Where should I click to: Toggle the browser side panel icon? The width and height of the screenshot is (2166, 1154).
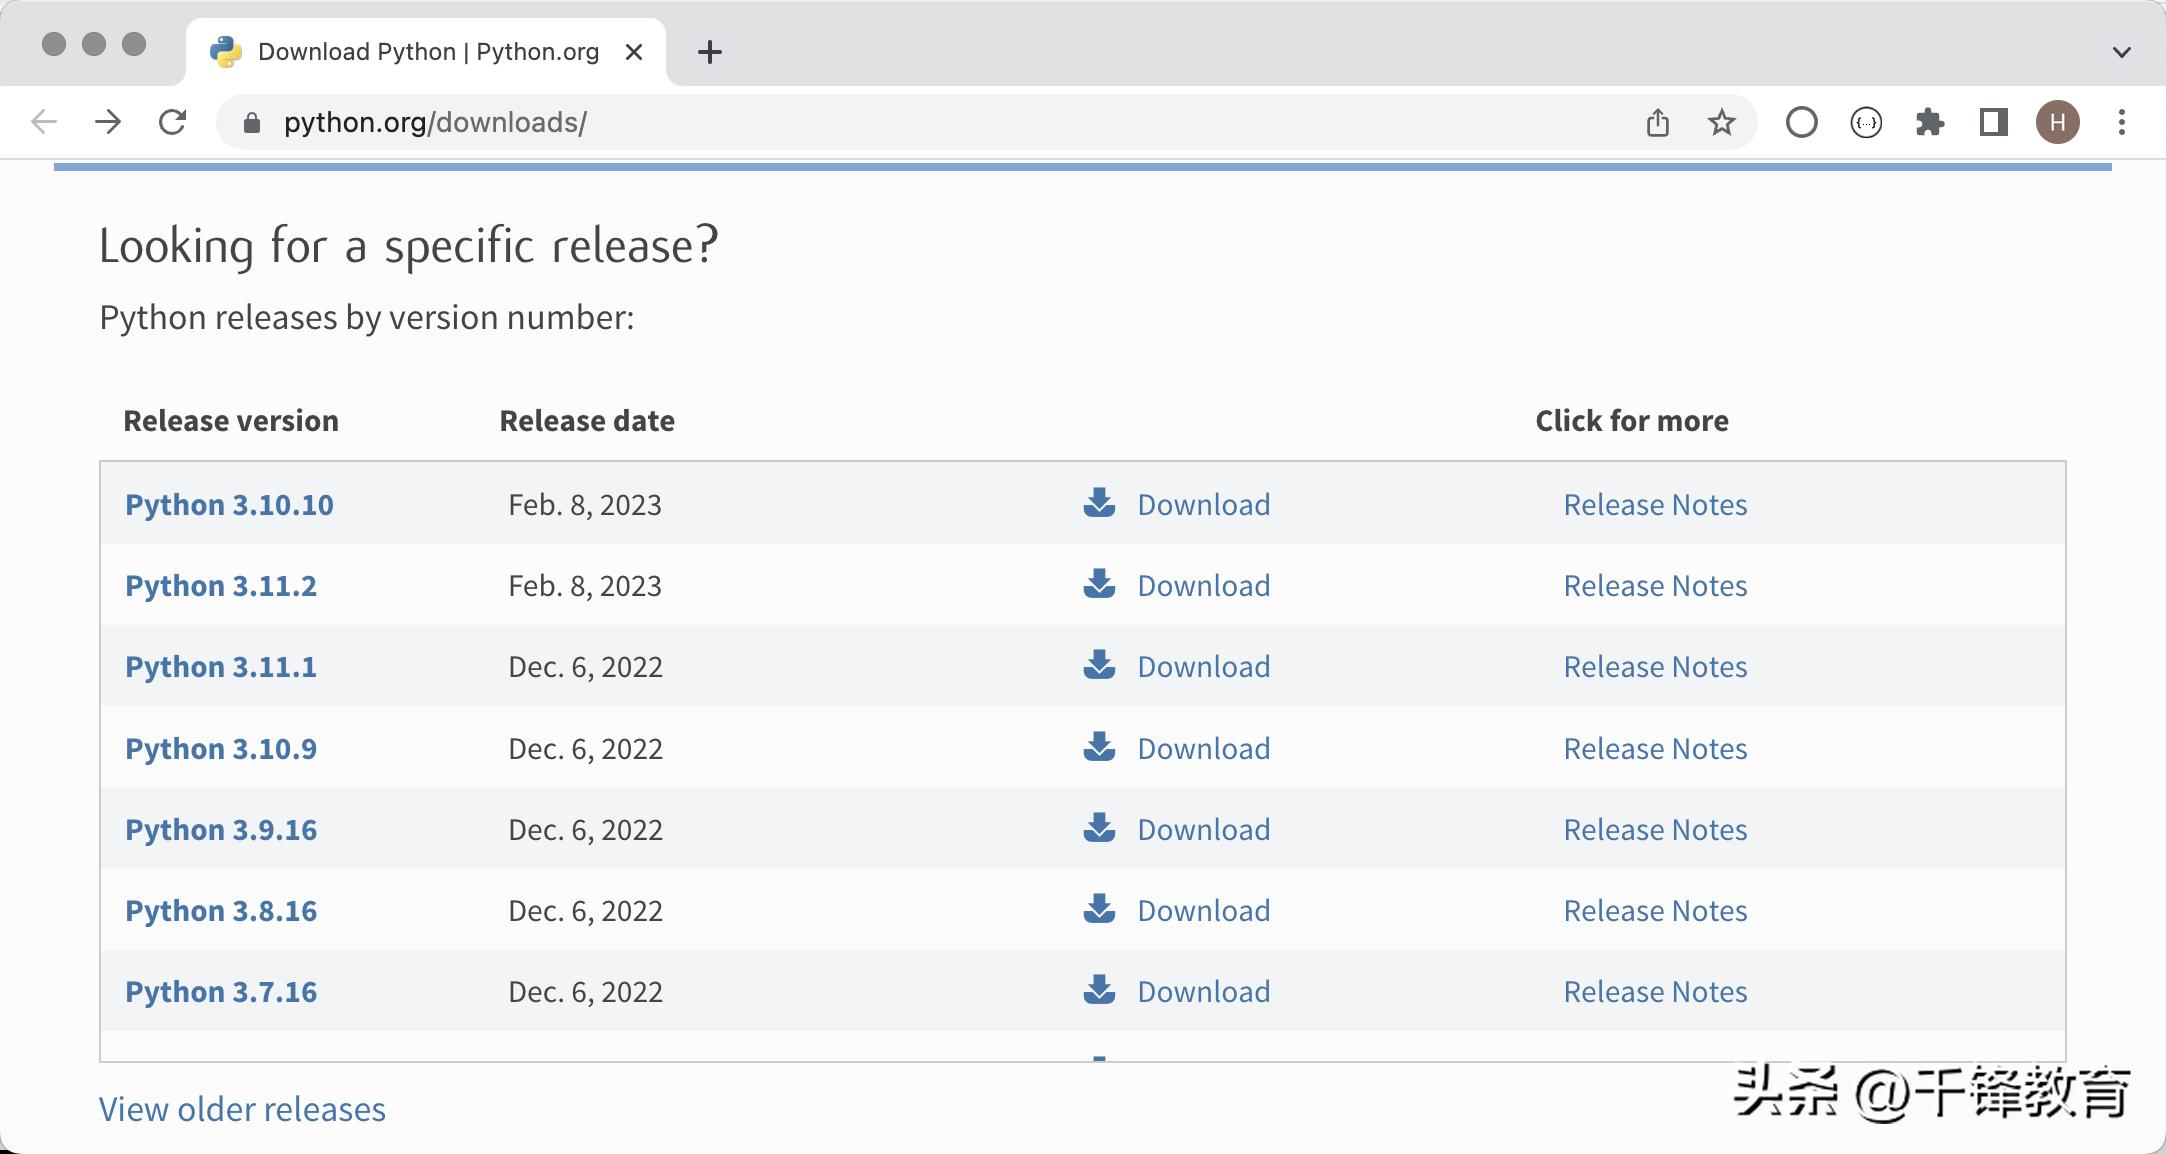pos(1993,123)
